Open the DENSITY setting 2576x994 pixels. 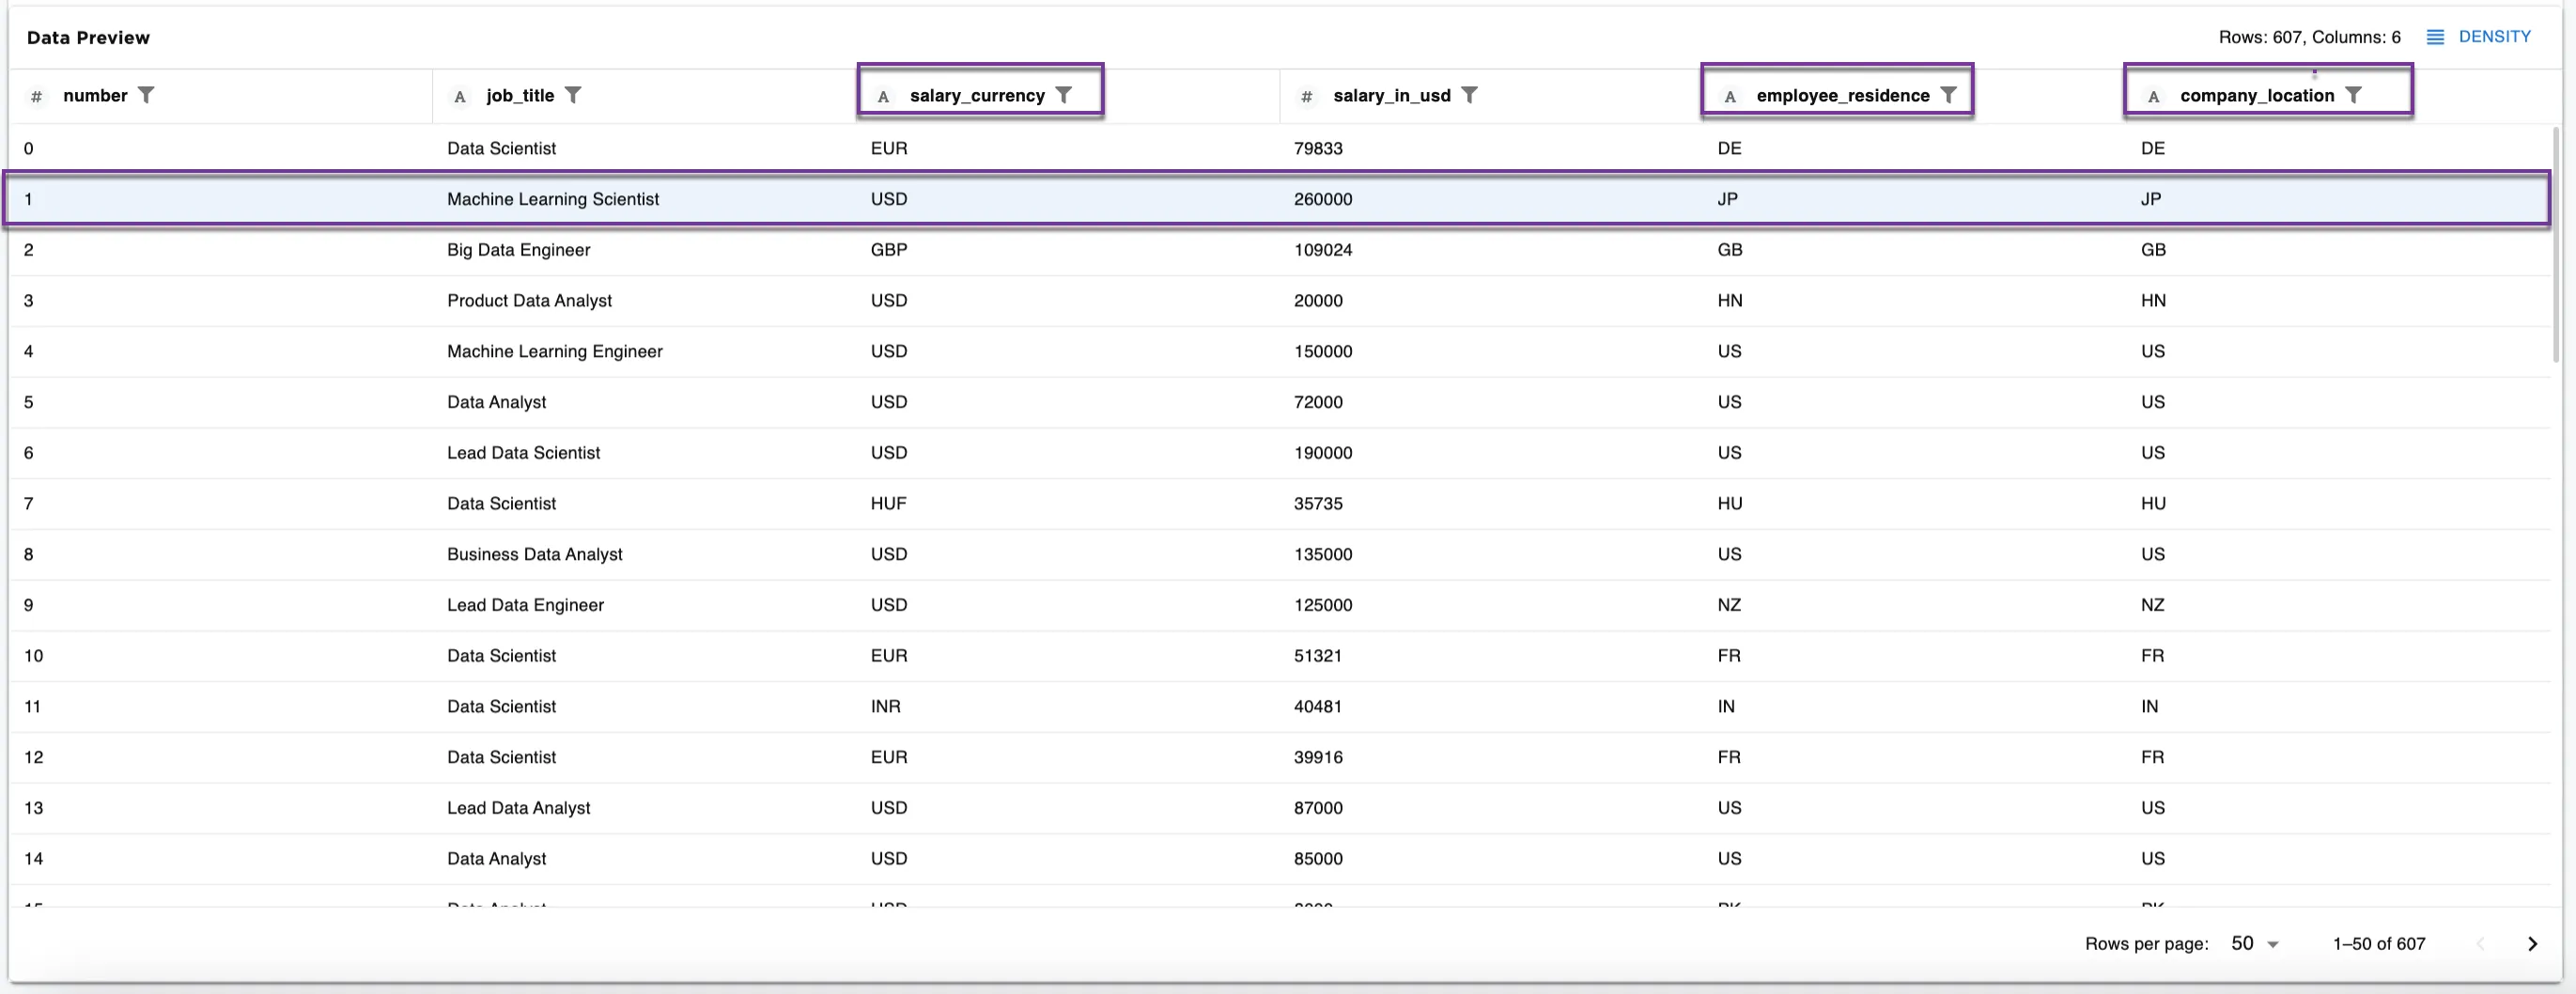2479,37
